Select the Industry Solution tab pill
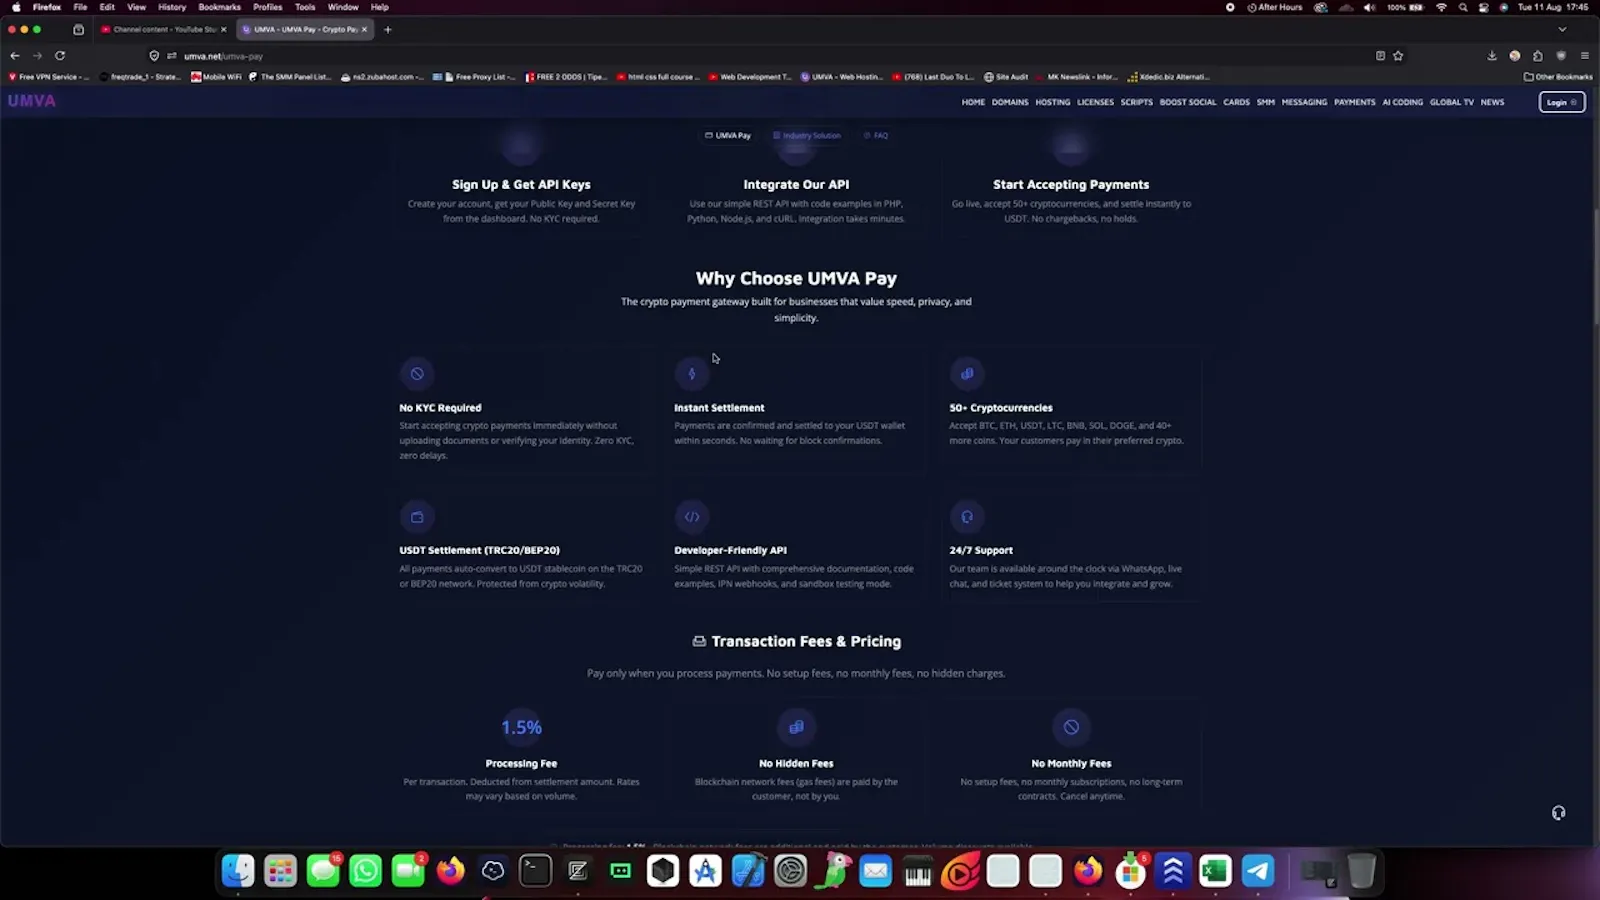Viewport: 1600px width, 900px height. click(807, 135)
